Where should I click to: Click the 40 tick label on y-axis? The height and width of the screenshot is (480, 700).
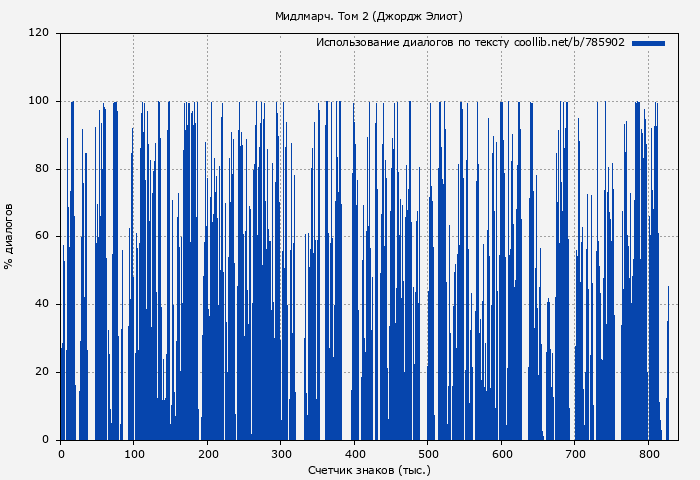(42, 304)
